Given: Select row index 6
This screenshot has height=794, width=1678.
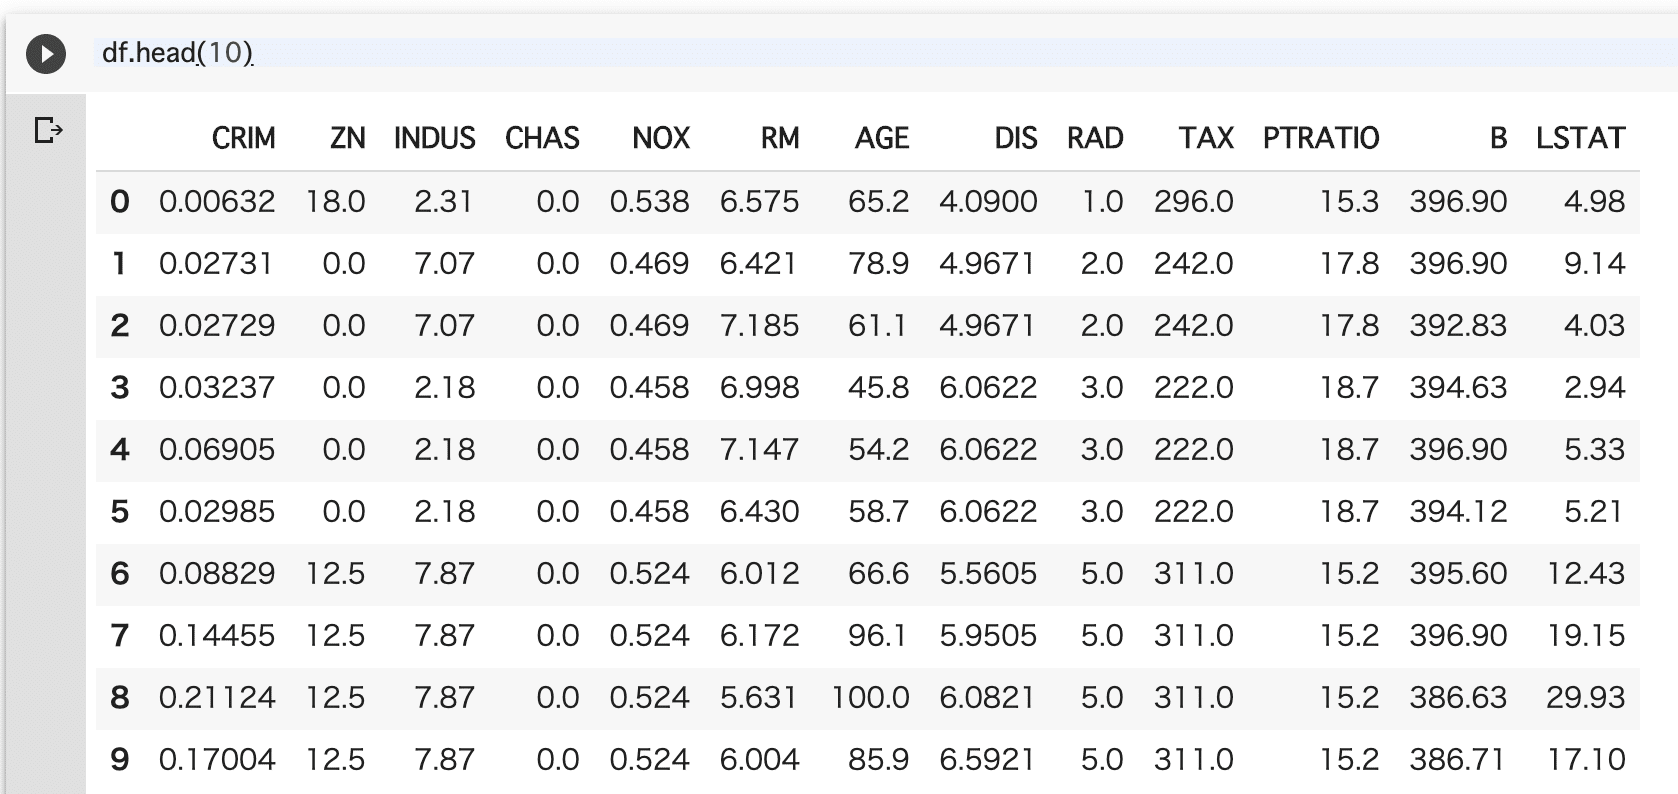Looking at the screenshot, I should pos(119,574).
